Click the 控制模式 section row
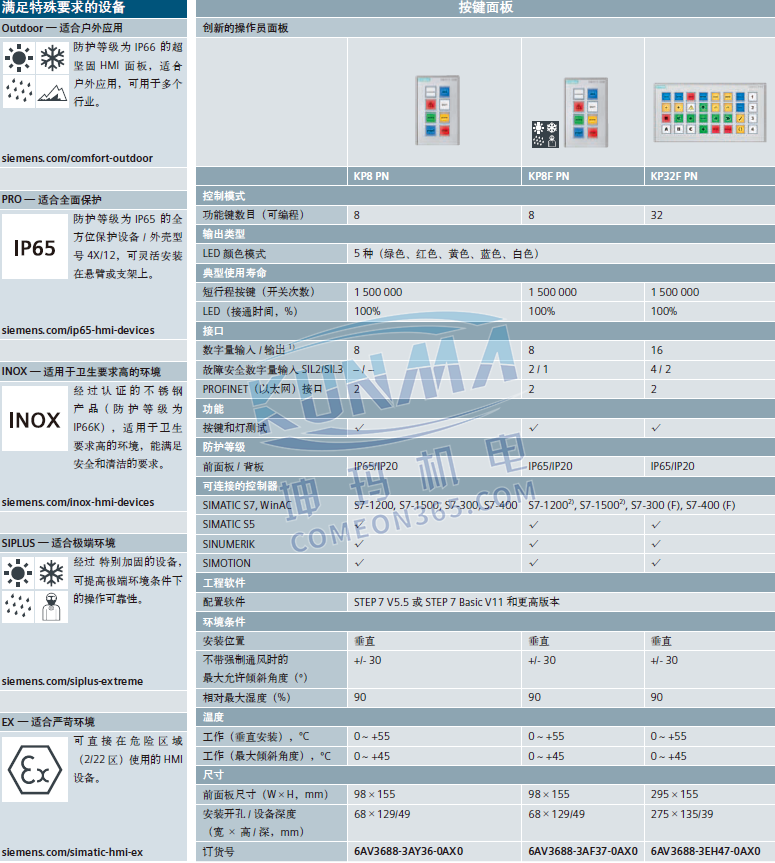Viewport: 775px width, 863px height. click(x=485, y=195)
